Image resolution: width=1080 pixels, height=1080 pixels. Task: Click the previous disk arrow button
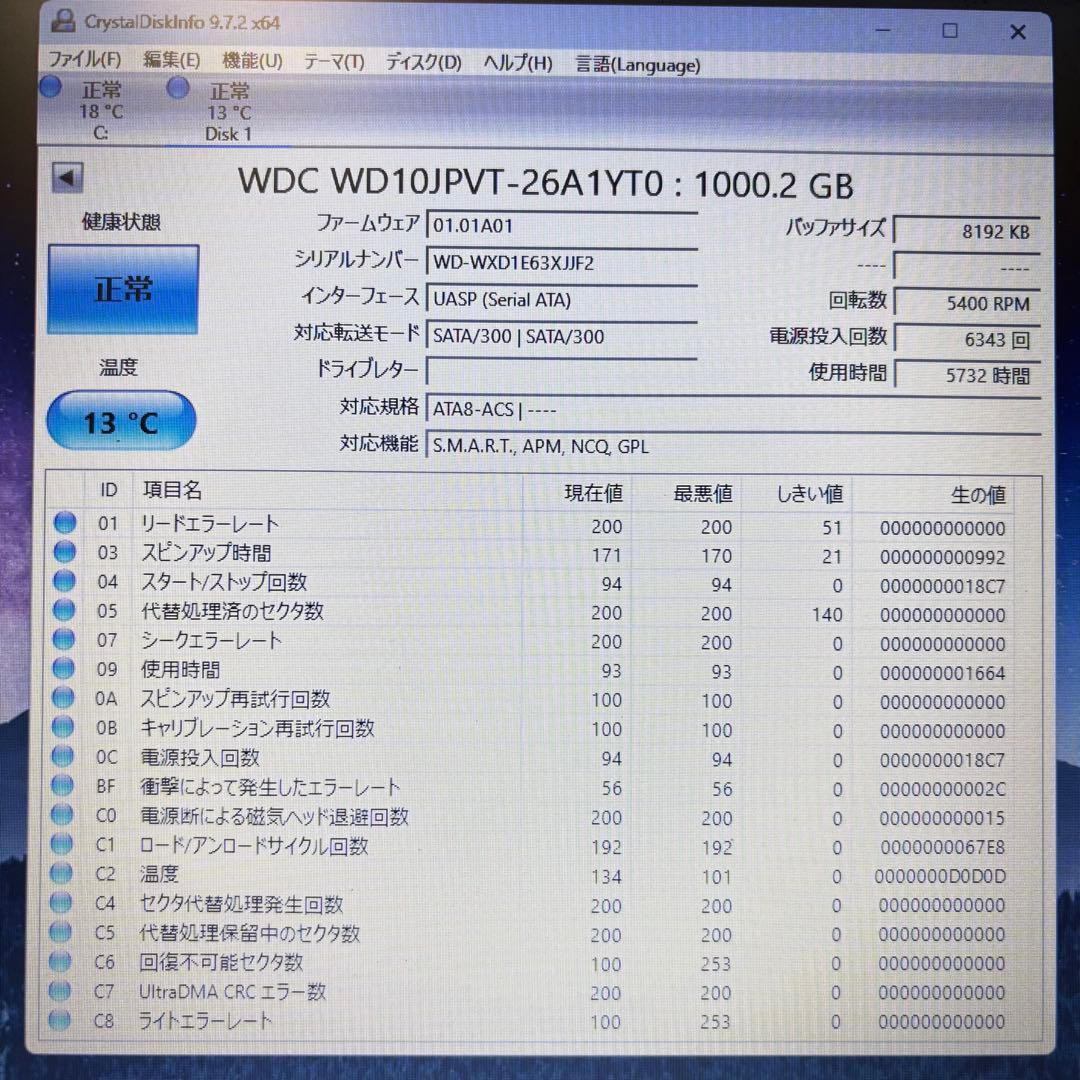point(68,178)
